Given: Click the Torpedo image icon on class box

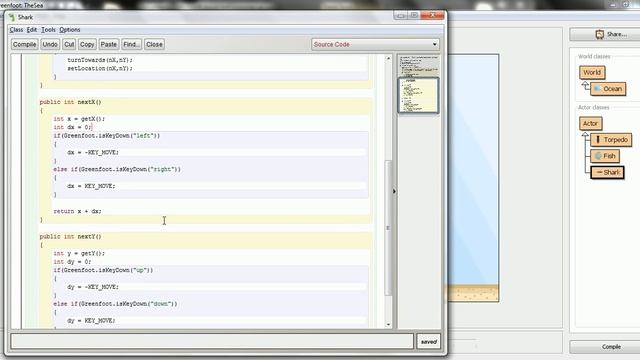Looking at the screenshot, I should coord(598,140).
